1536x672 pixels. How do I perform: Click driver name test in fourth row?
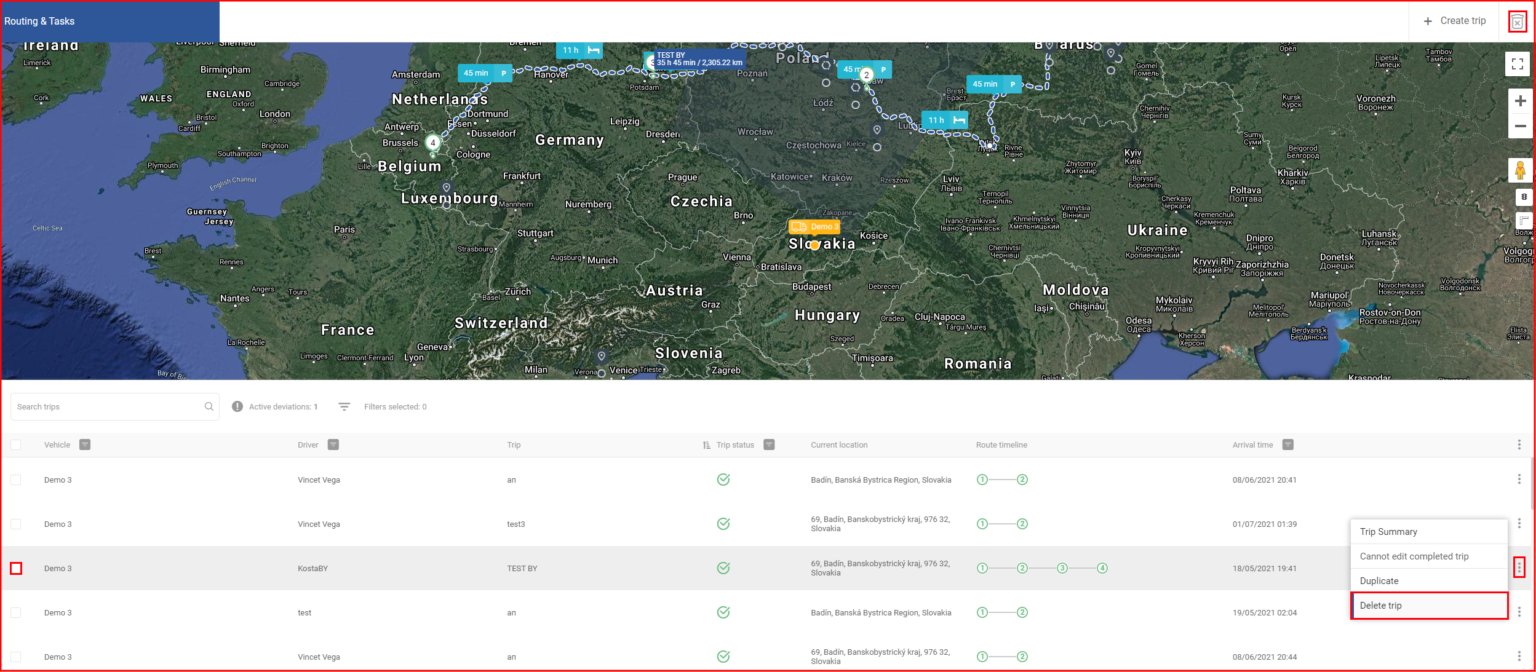click(304, 612)
